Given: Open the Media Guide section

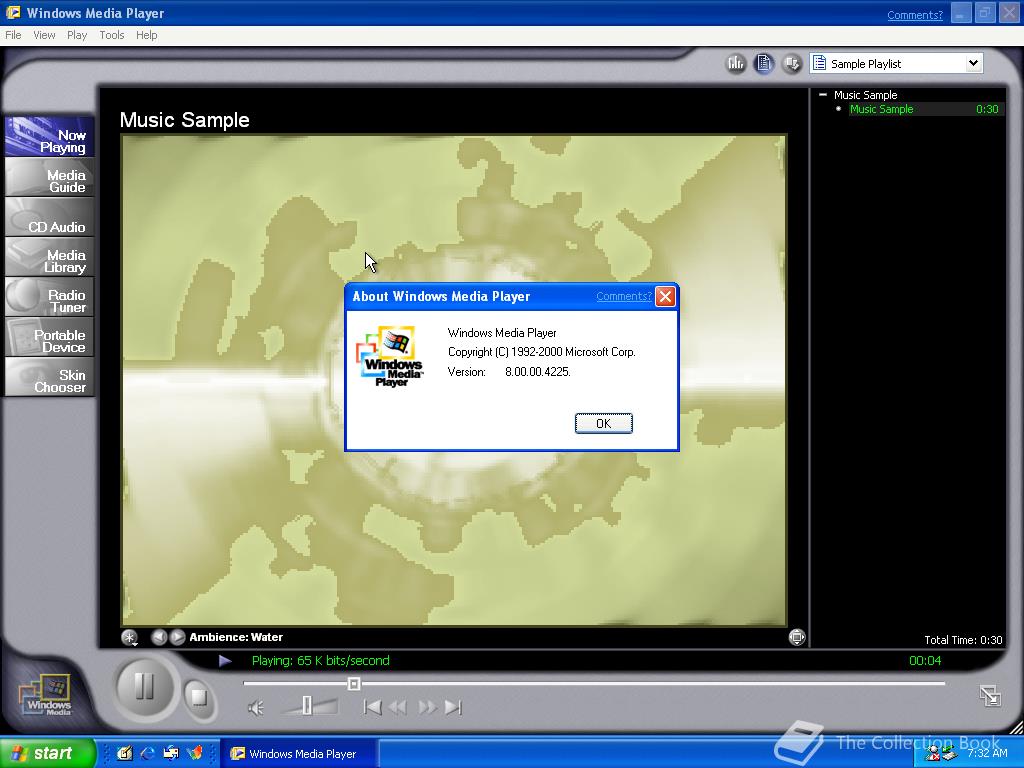Looking at the screenshot, I should point(50,177).
